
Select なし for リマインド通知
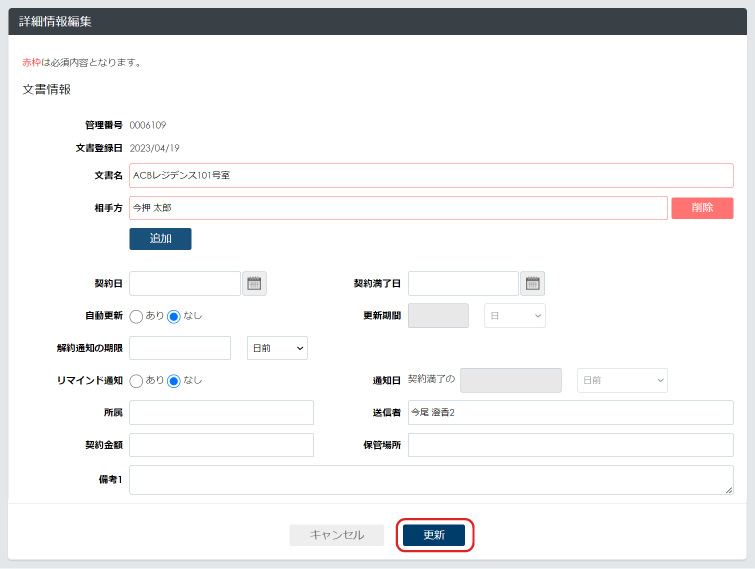(173, 380)
